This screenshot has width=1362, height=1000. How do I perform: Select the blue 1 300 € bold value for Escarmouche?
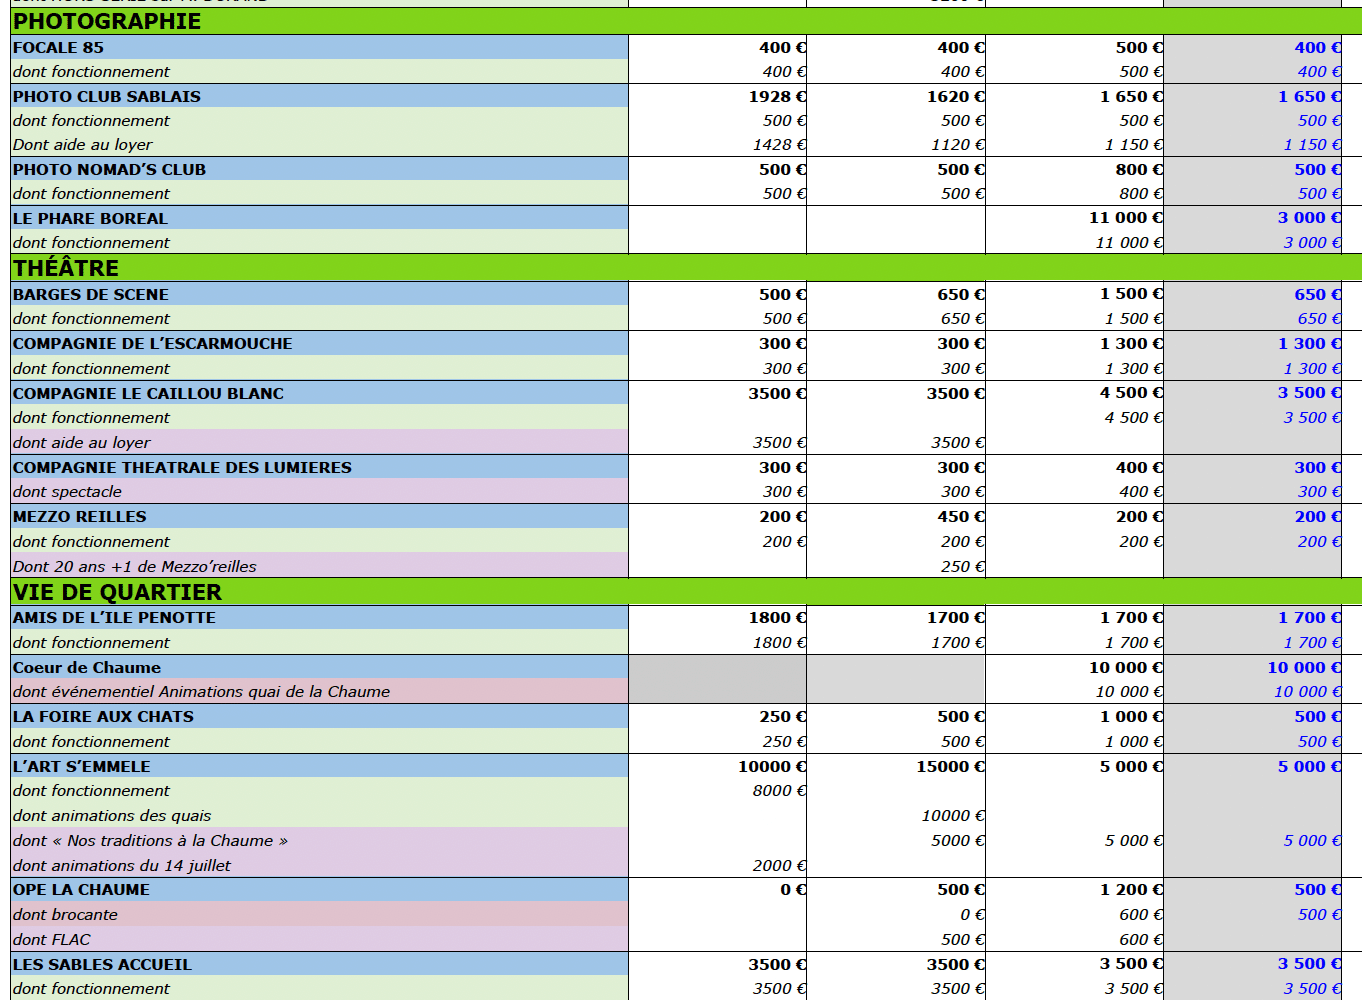pyautogui.click(x=1309, y=343)
